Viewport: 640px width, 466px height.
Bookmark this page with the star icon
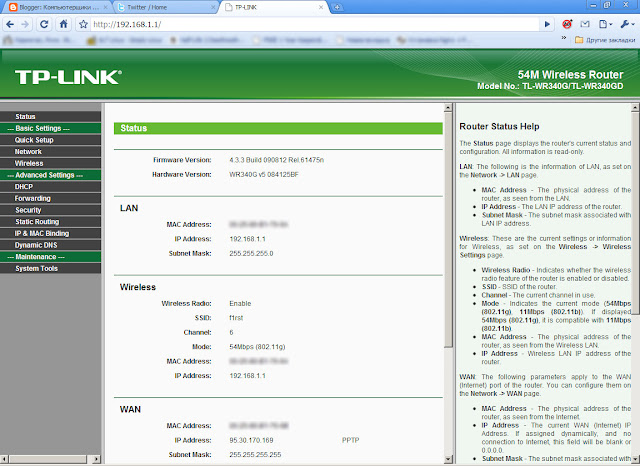pos(83,24)
